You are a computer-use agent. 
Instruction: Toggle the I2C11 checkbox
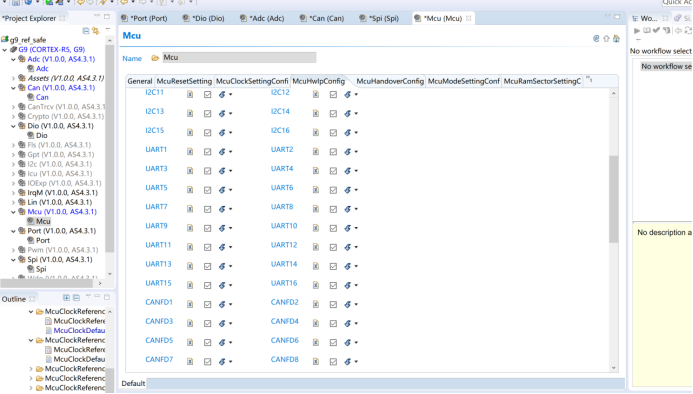click(x=207, y=95)
